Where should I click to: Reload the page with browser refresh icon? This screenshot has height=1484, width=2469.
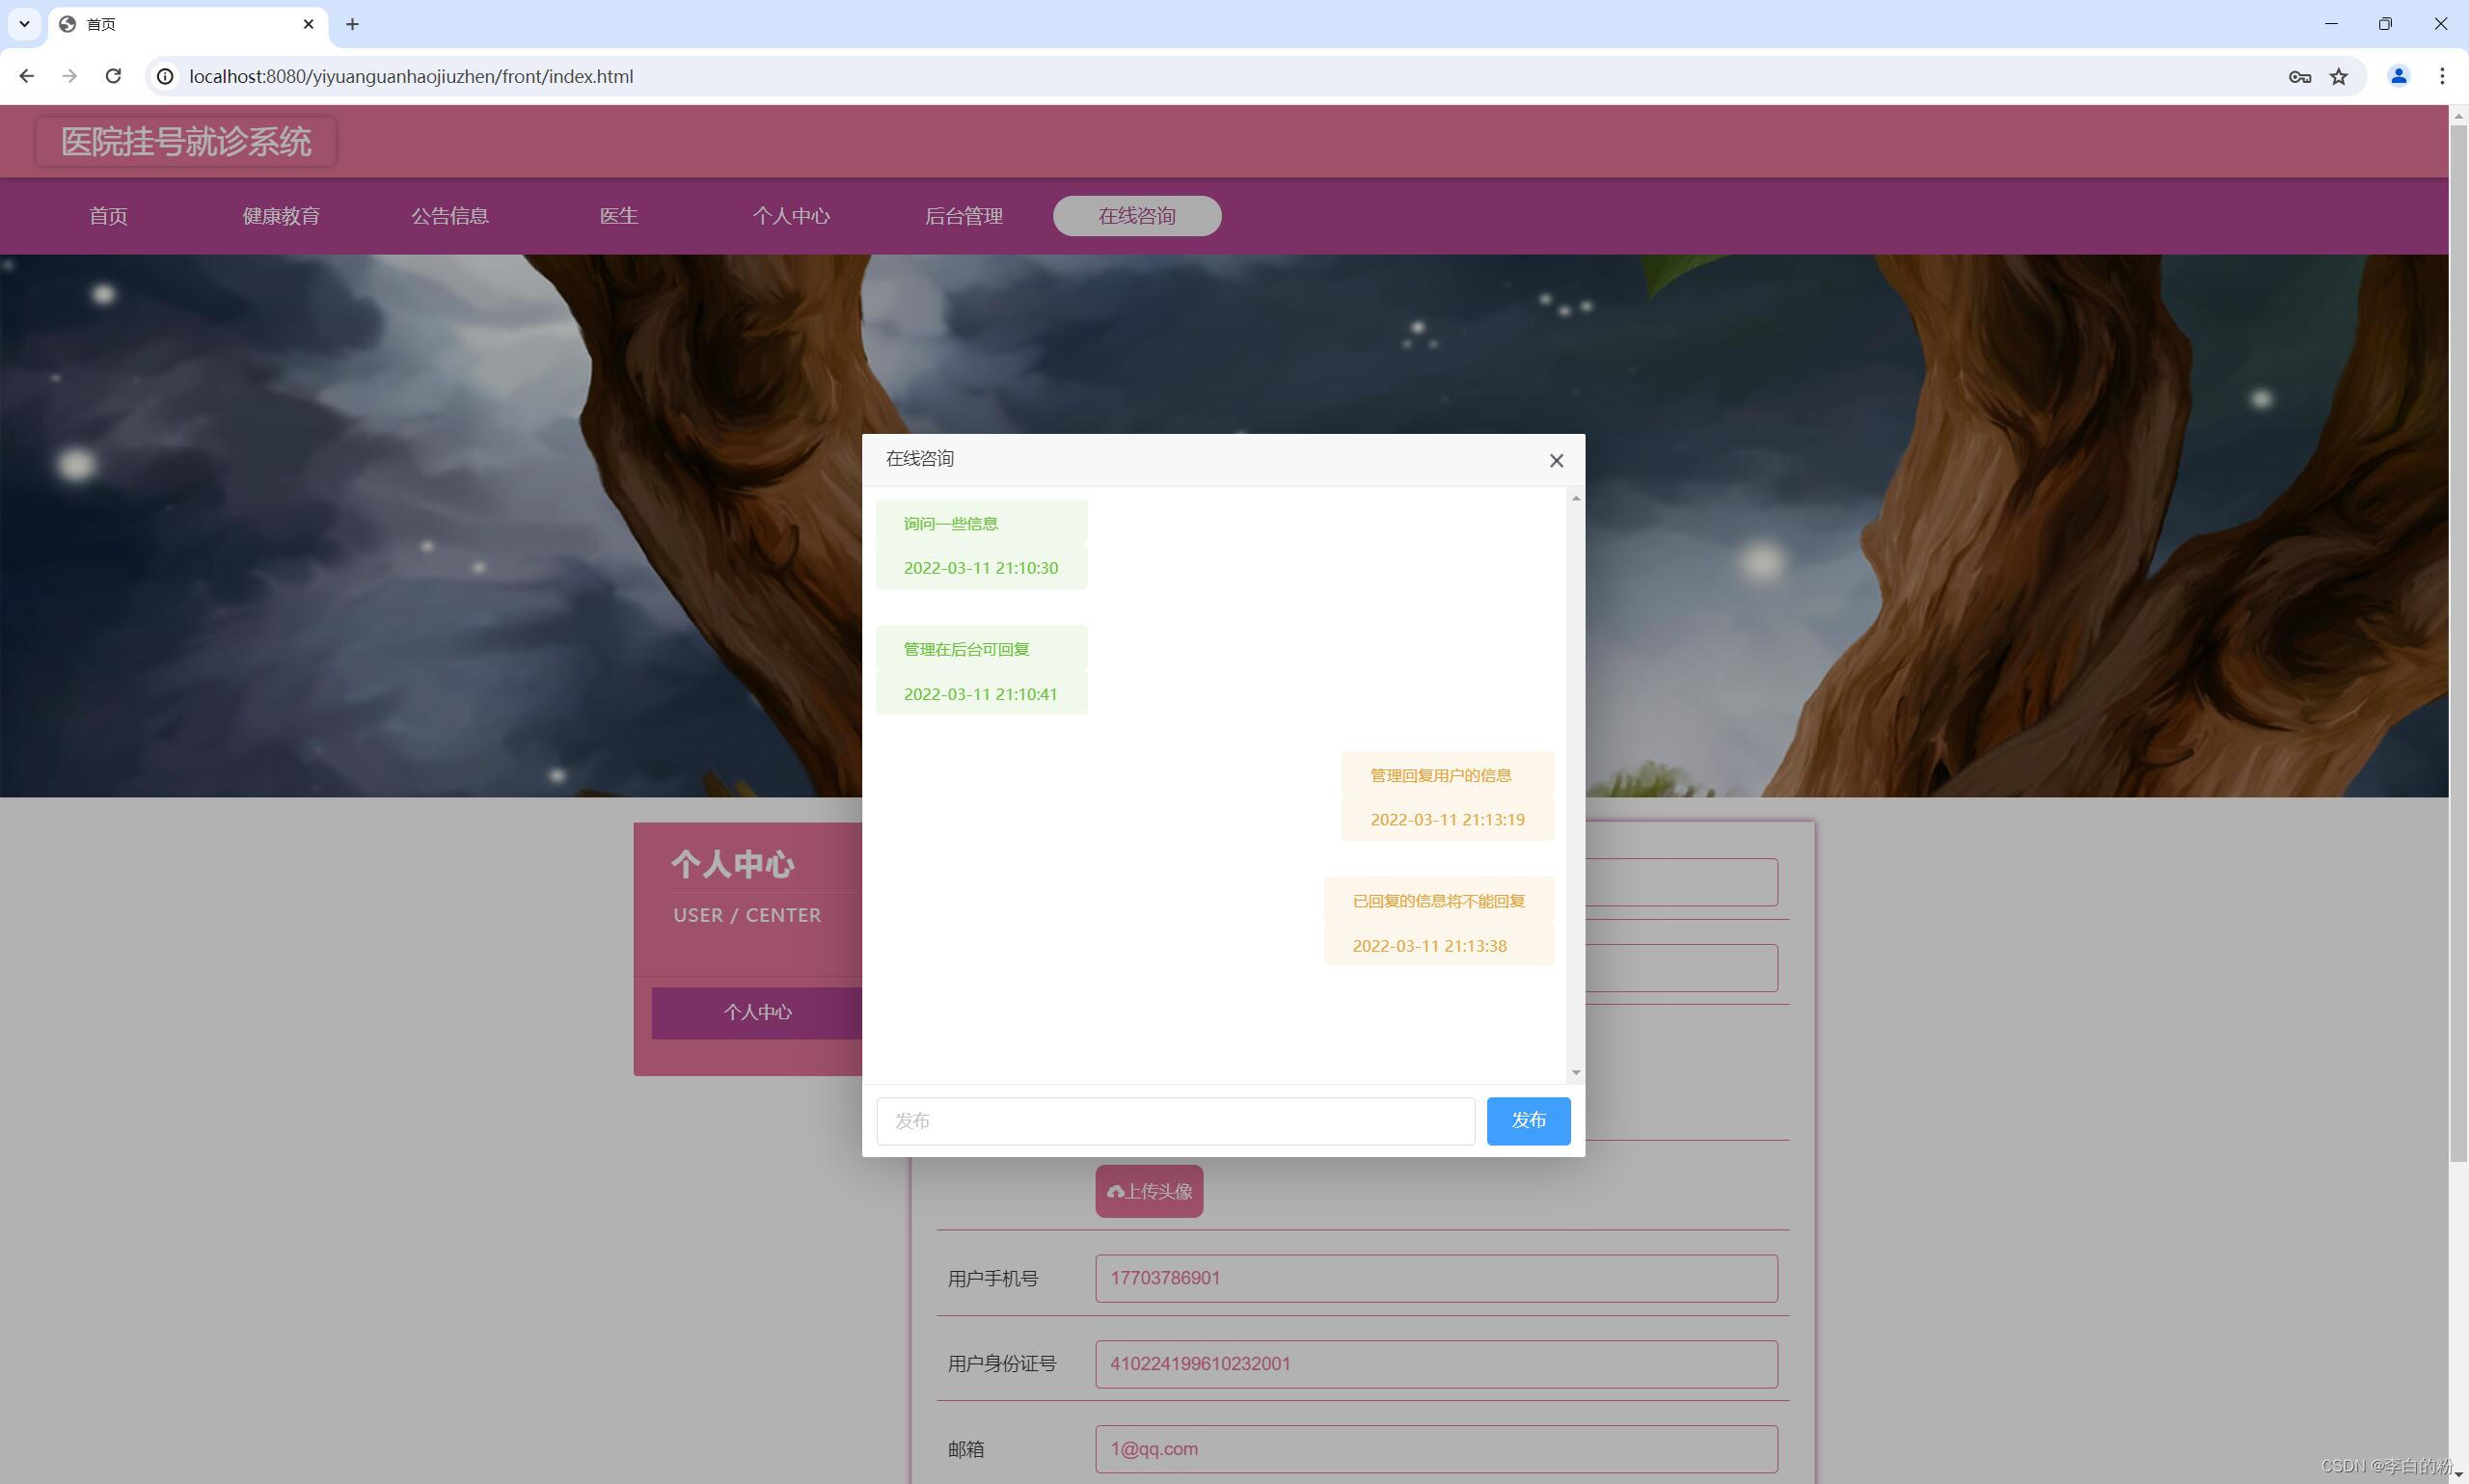click(113, 76)
